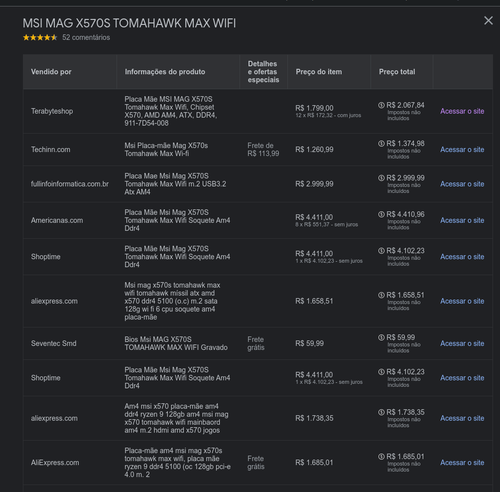500x492 pixels.
Task: Select the Americanas.com seller name
Action: tap(57, 220)
